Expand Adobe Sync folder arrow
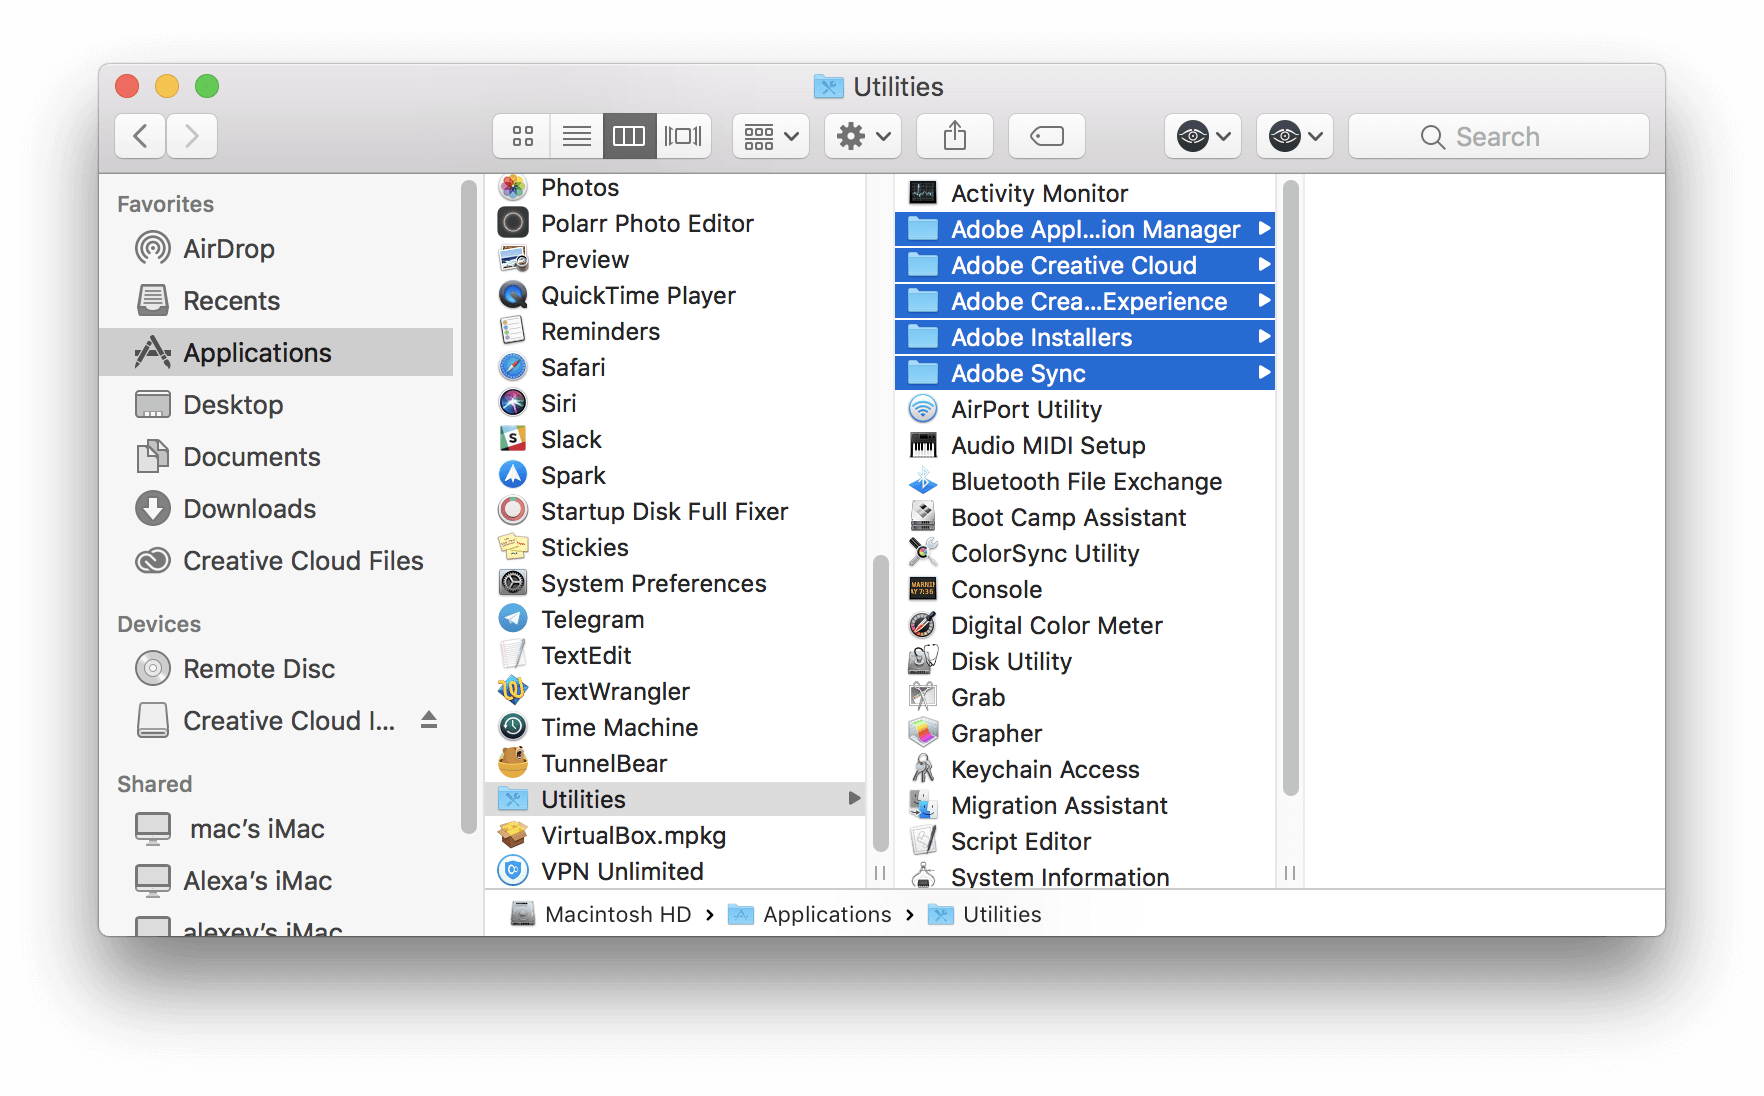 pos(1264,372)
